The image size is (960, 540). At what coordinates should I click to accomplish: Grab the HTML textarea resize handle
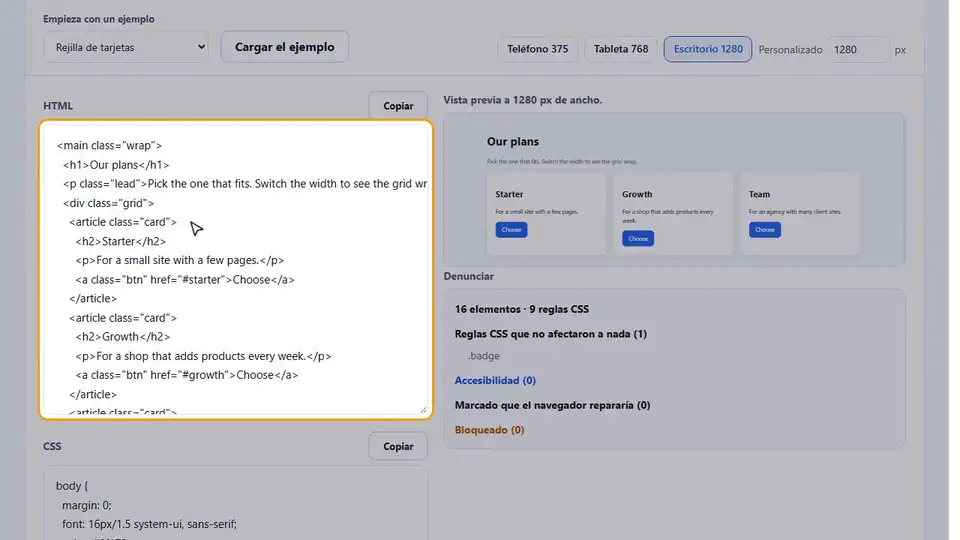tap(423, 410)
